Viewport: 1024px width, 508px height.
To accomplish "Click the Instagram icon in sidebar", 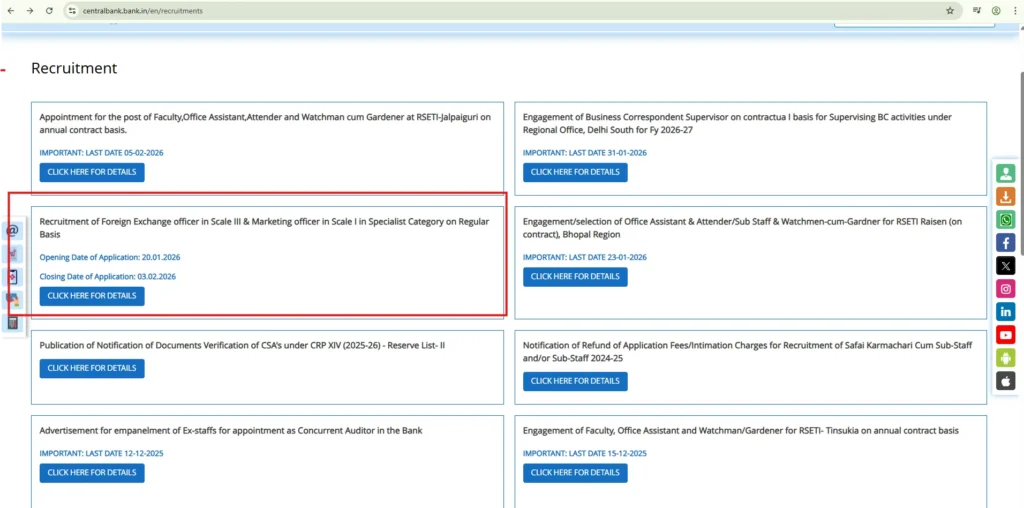I will (1005, 289).
